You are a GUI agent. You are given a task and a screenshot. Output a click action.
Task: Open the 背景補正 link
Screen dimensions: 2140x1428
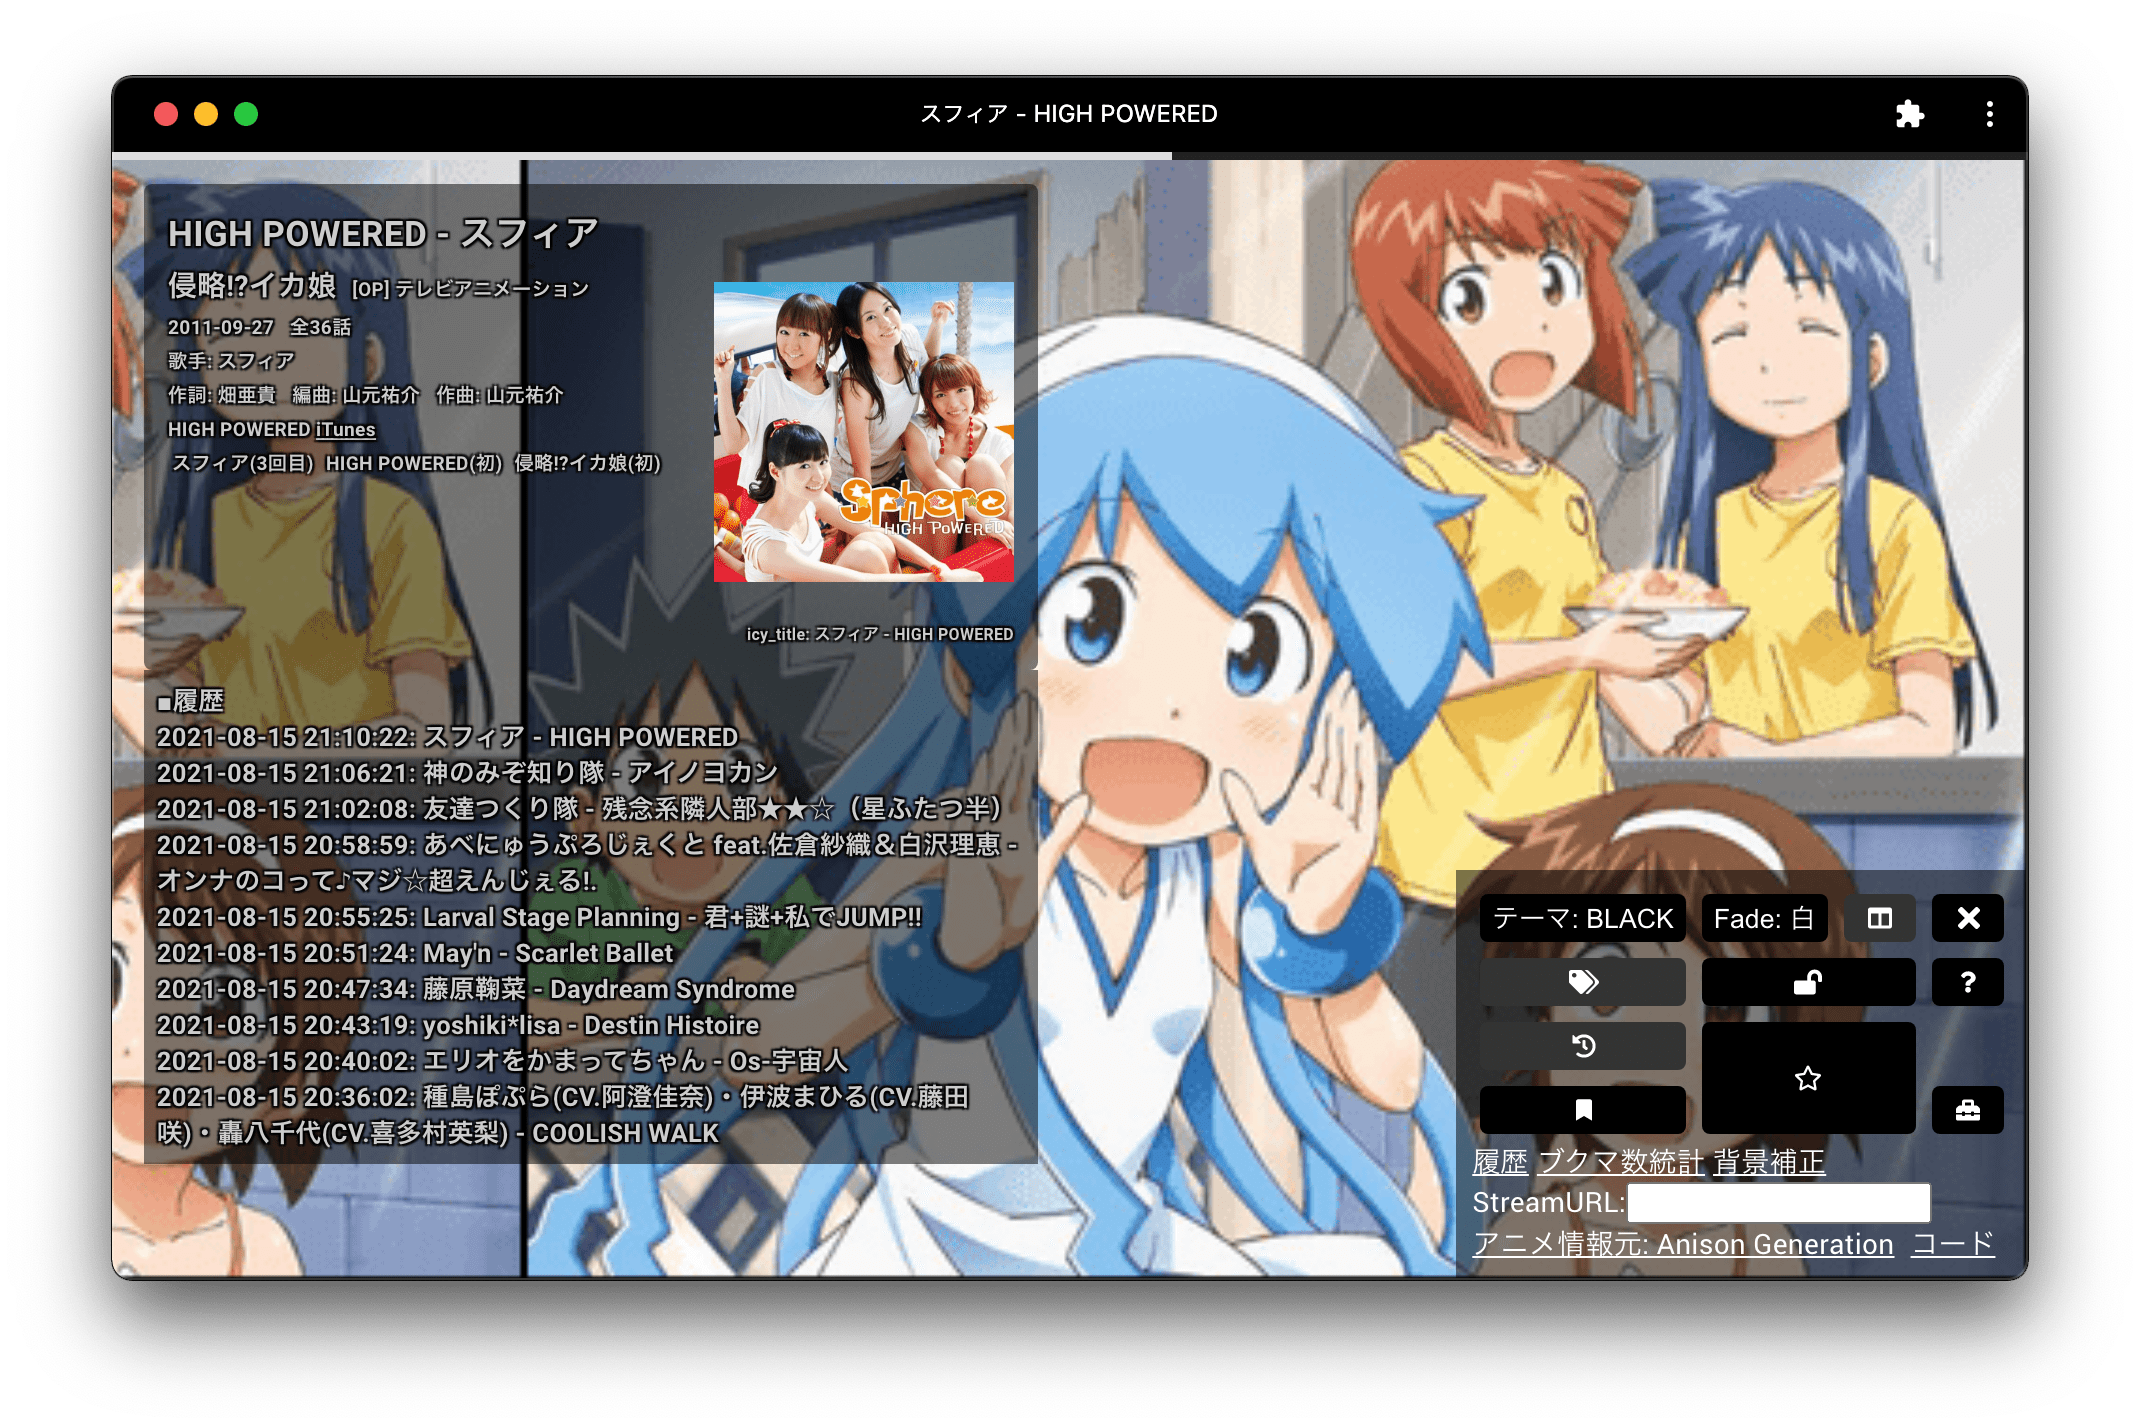[x=1768, y=1162]
